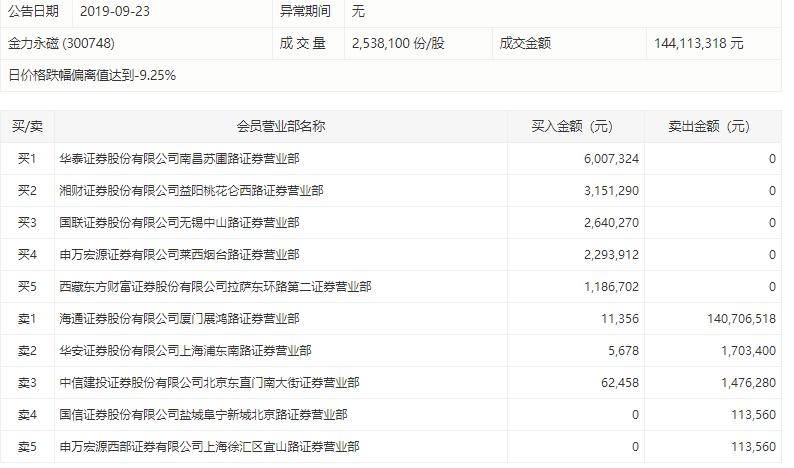Select stock name 金力永磁 (300748)
This screenshot has height=468, width=794.
61,44
